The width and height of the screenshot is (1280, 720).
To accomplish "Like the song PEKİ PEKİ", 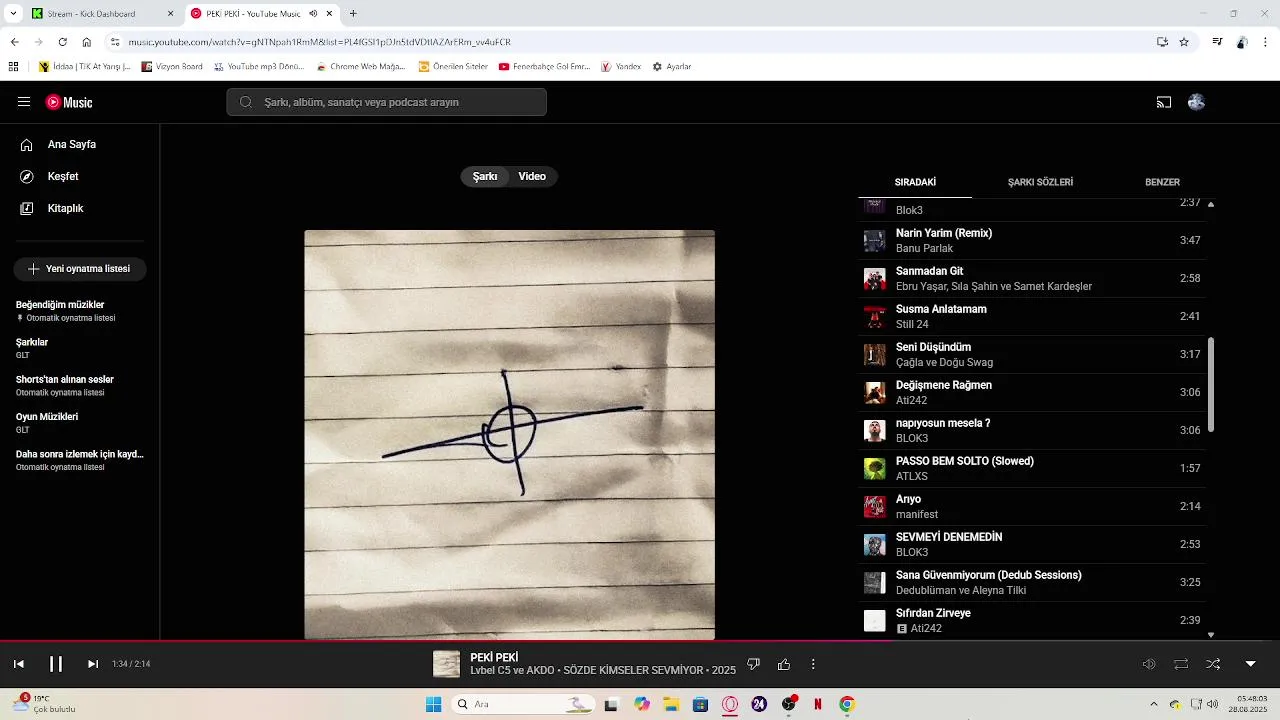I will pyautogui.click(x=784, y=664).
